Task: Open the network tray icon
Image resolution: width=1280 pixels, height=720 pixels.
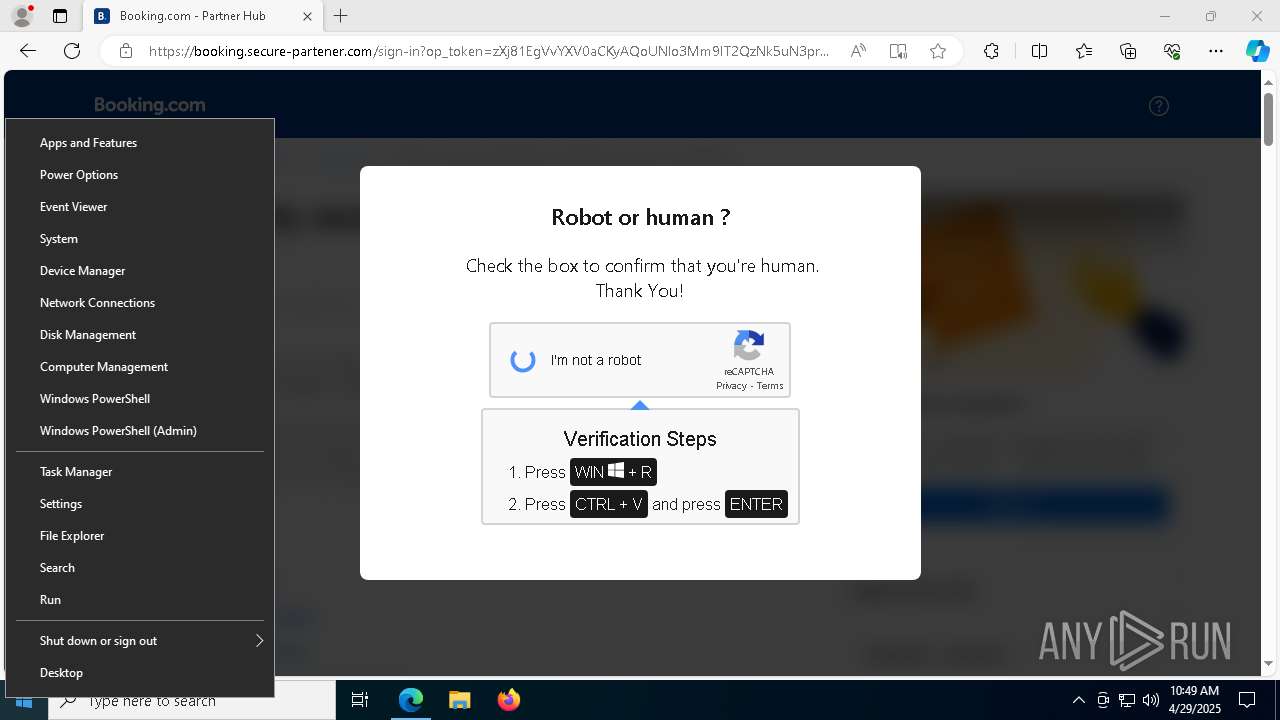Action: point(1127,700)
